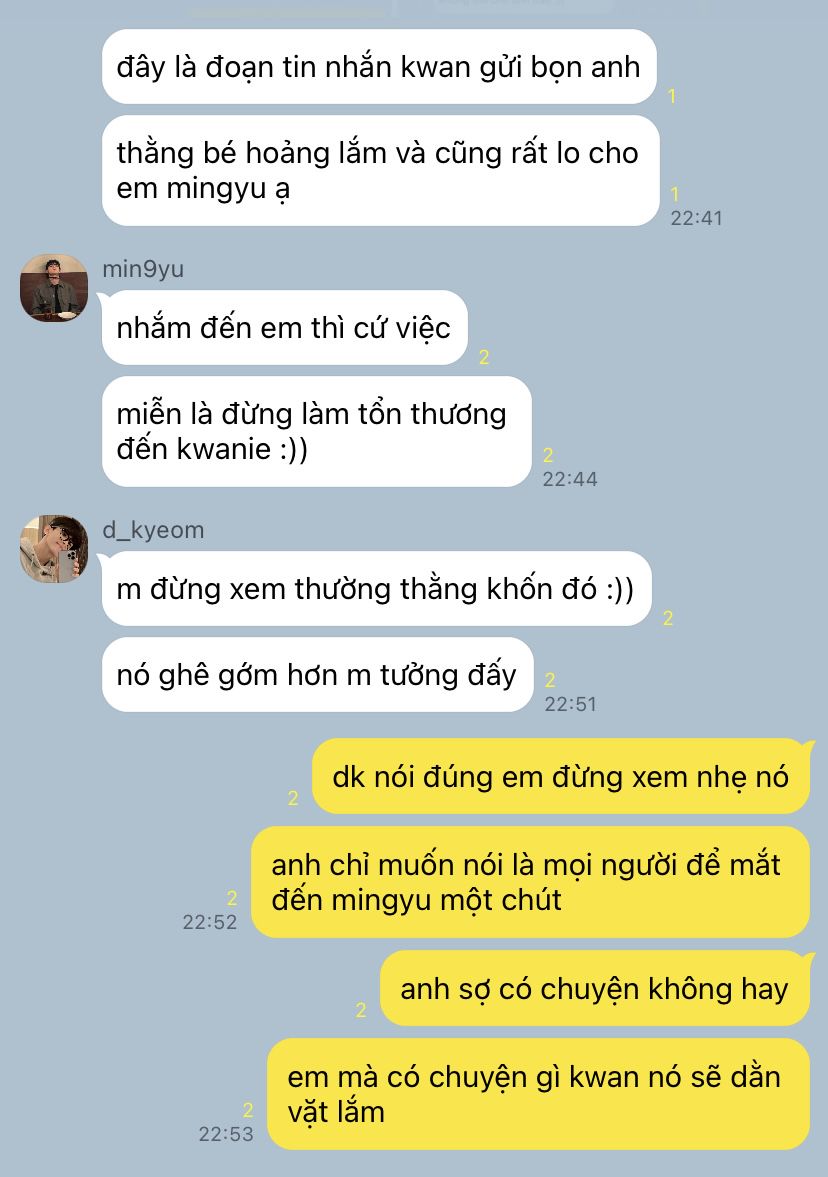
Task: Tap message 'nó ghê gớm hơn m tưởng đấy'
Action: tap(318, 675)
